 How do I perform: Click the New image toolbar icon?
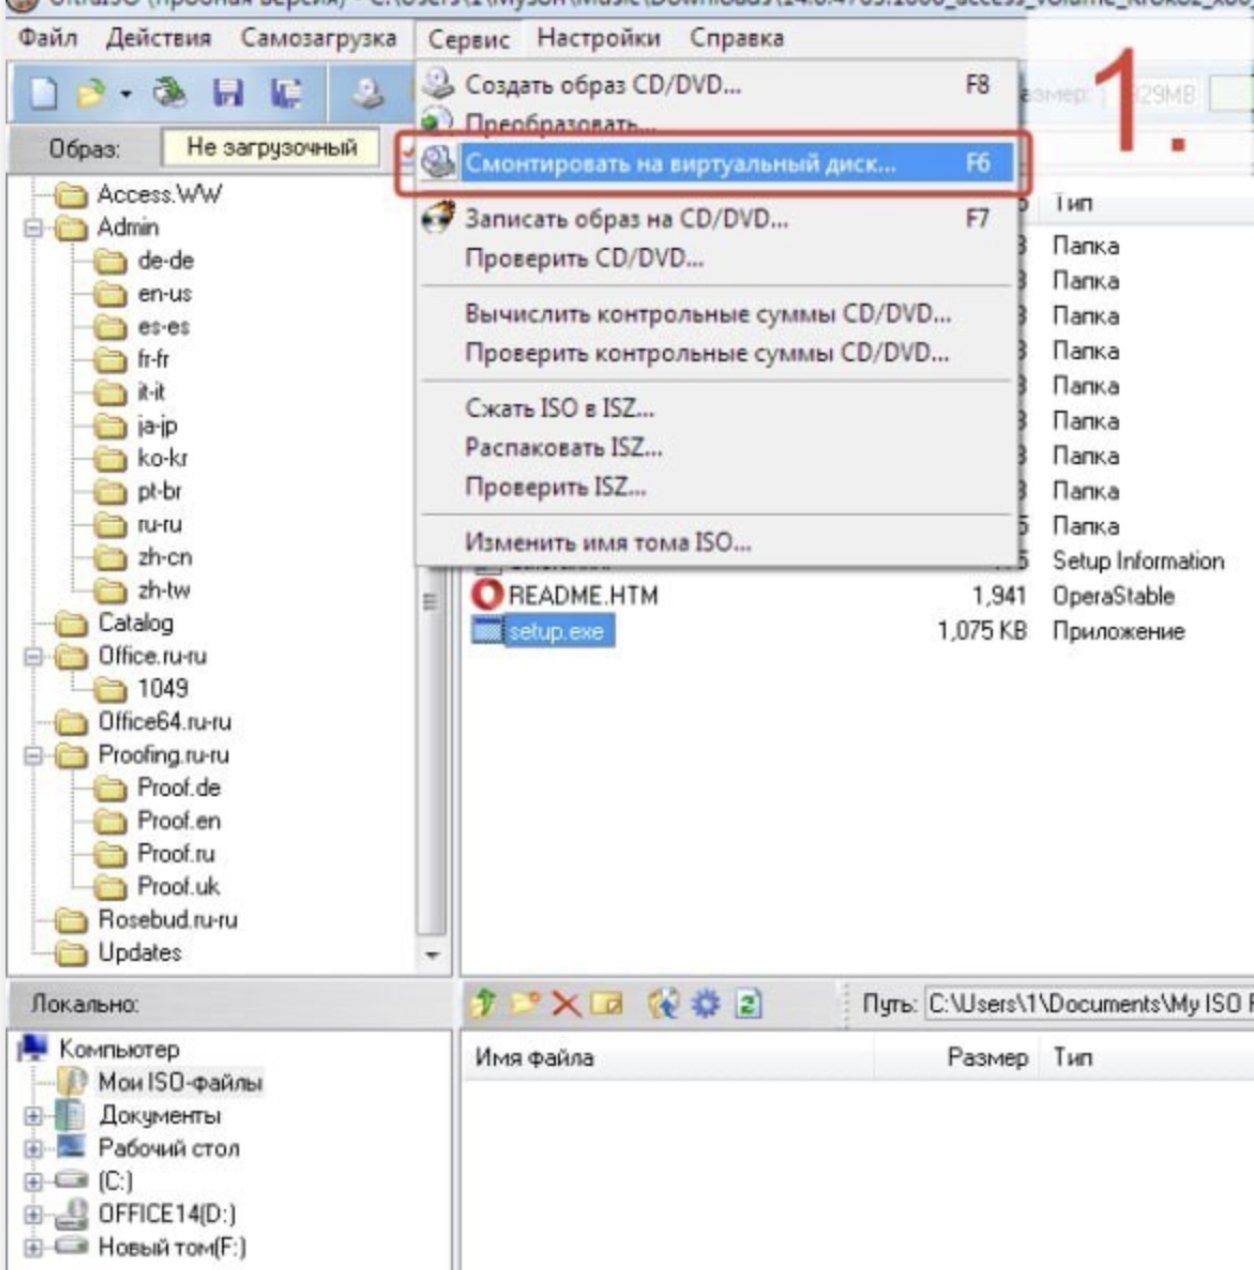(44, 93)
